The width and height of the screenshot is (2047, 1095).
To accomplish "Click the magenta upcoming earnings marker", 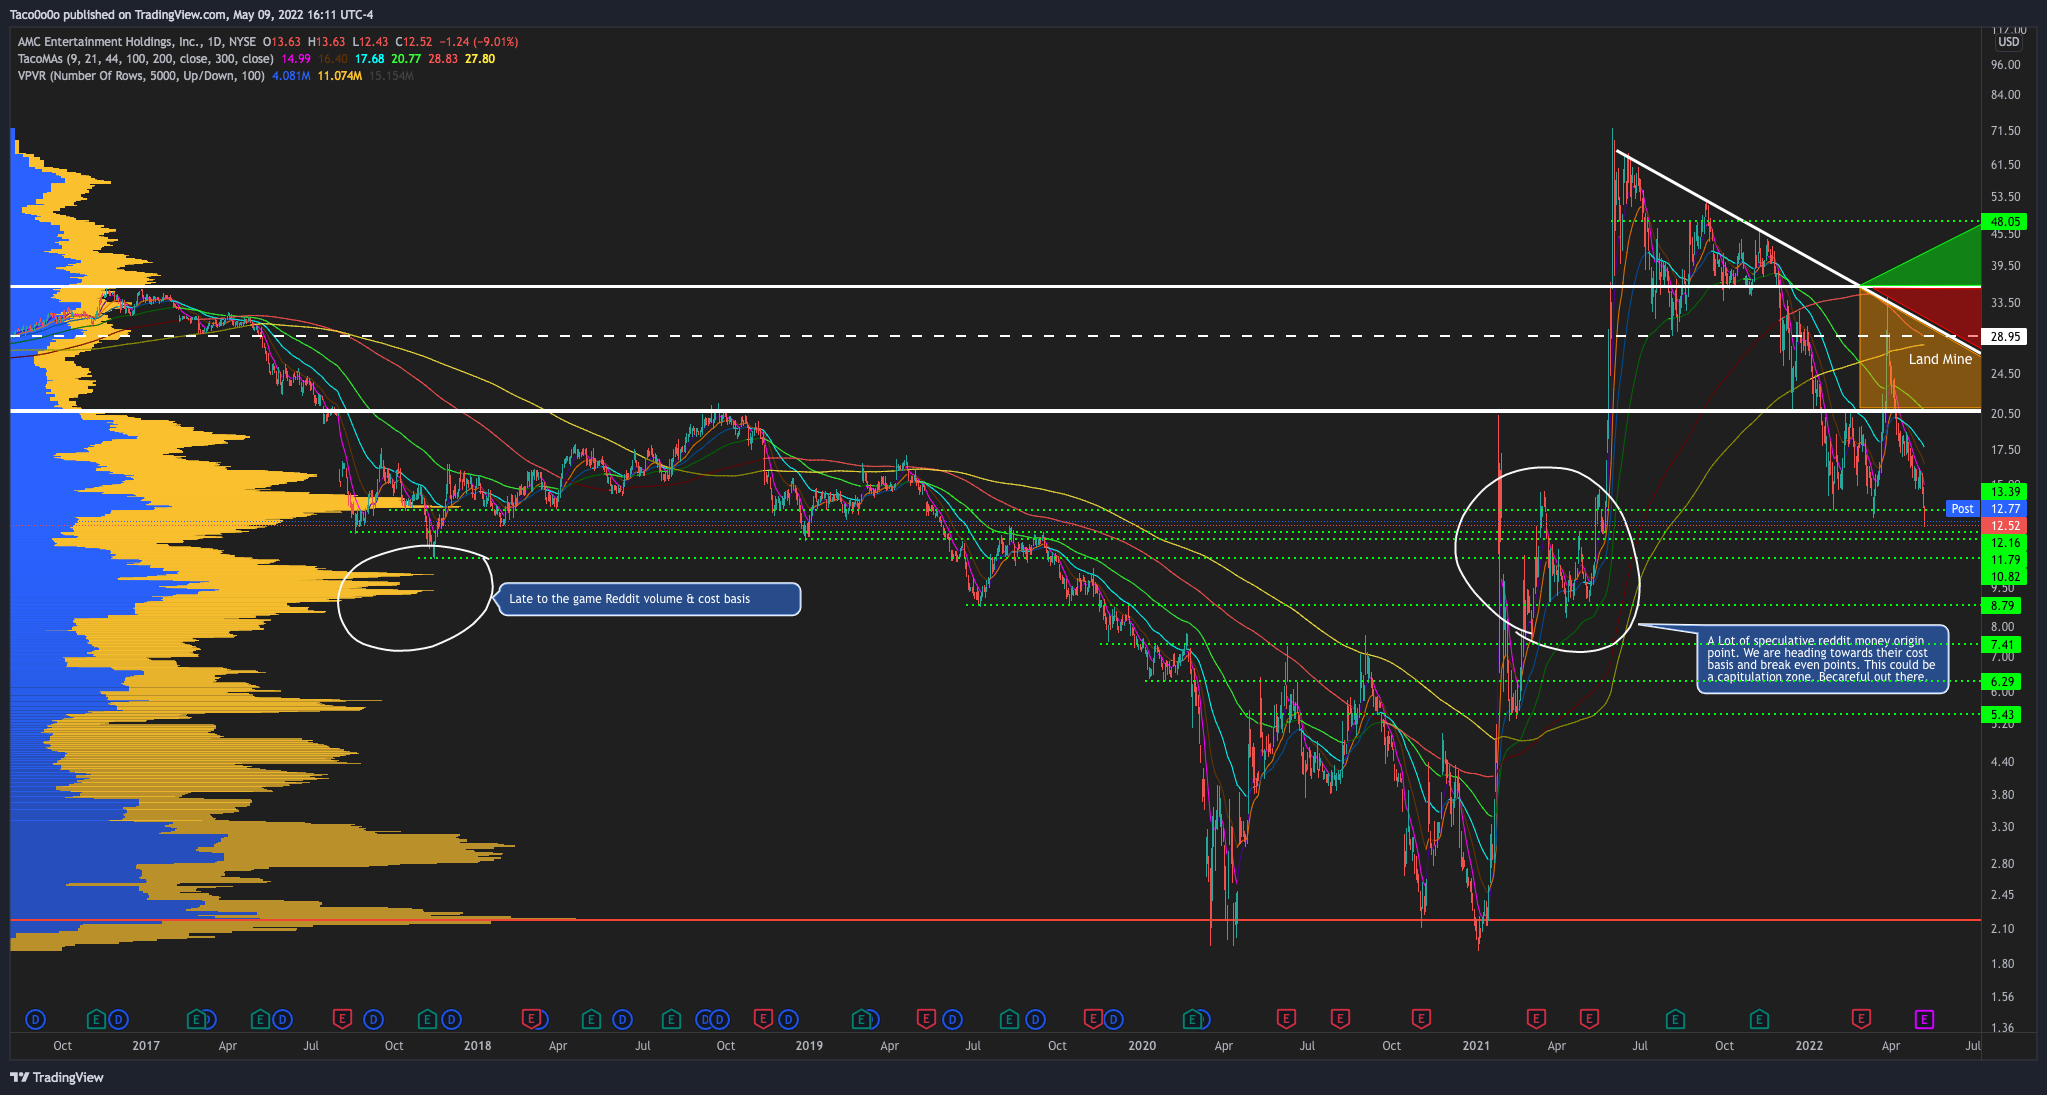I will click(x=1924, y=1019).
